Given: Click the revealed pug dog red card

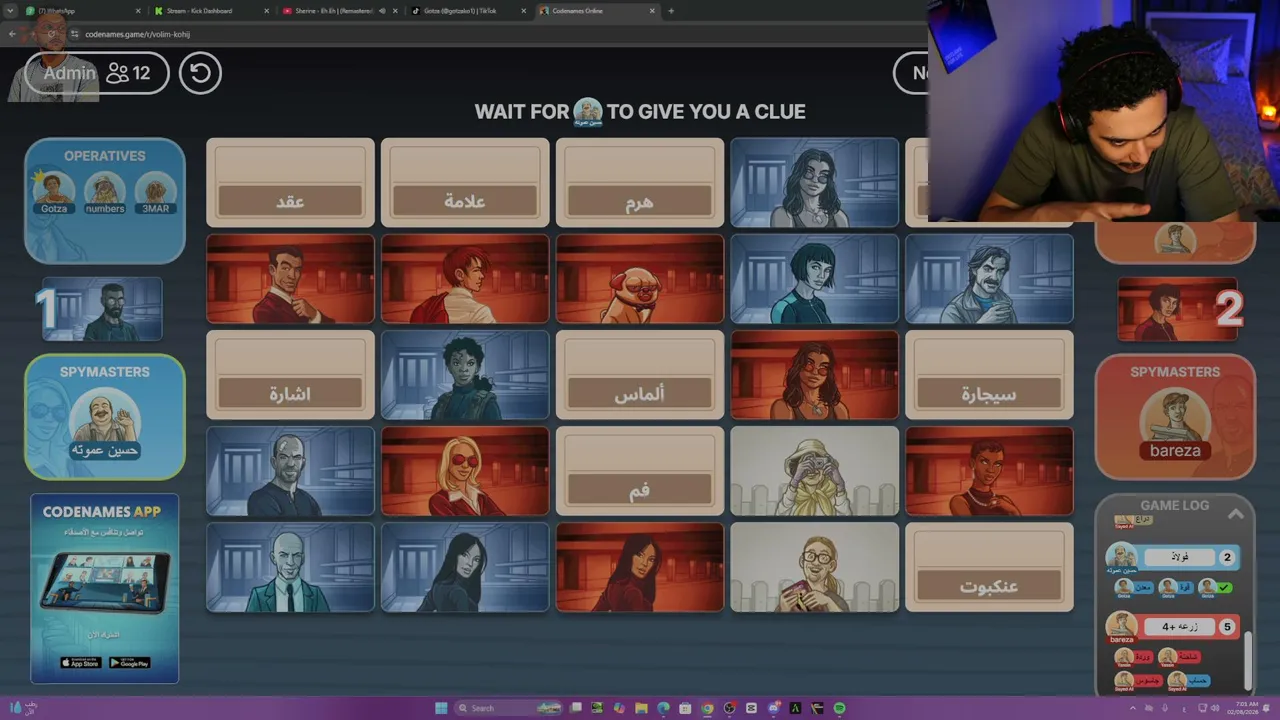Looking at the screenshot, I should point(639,279).
